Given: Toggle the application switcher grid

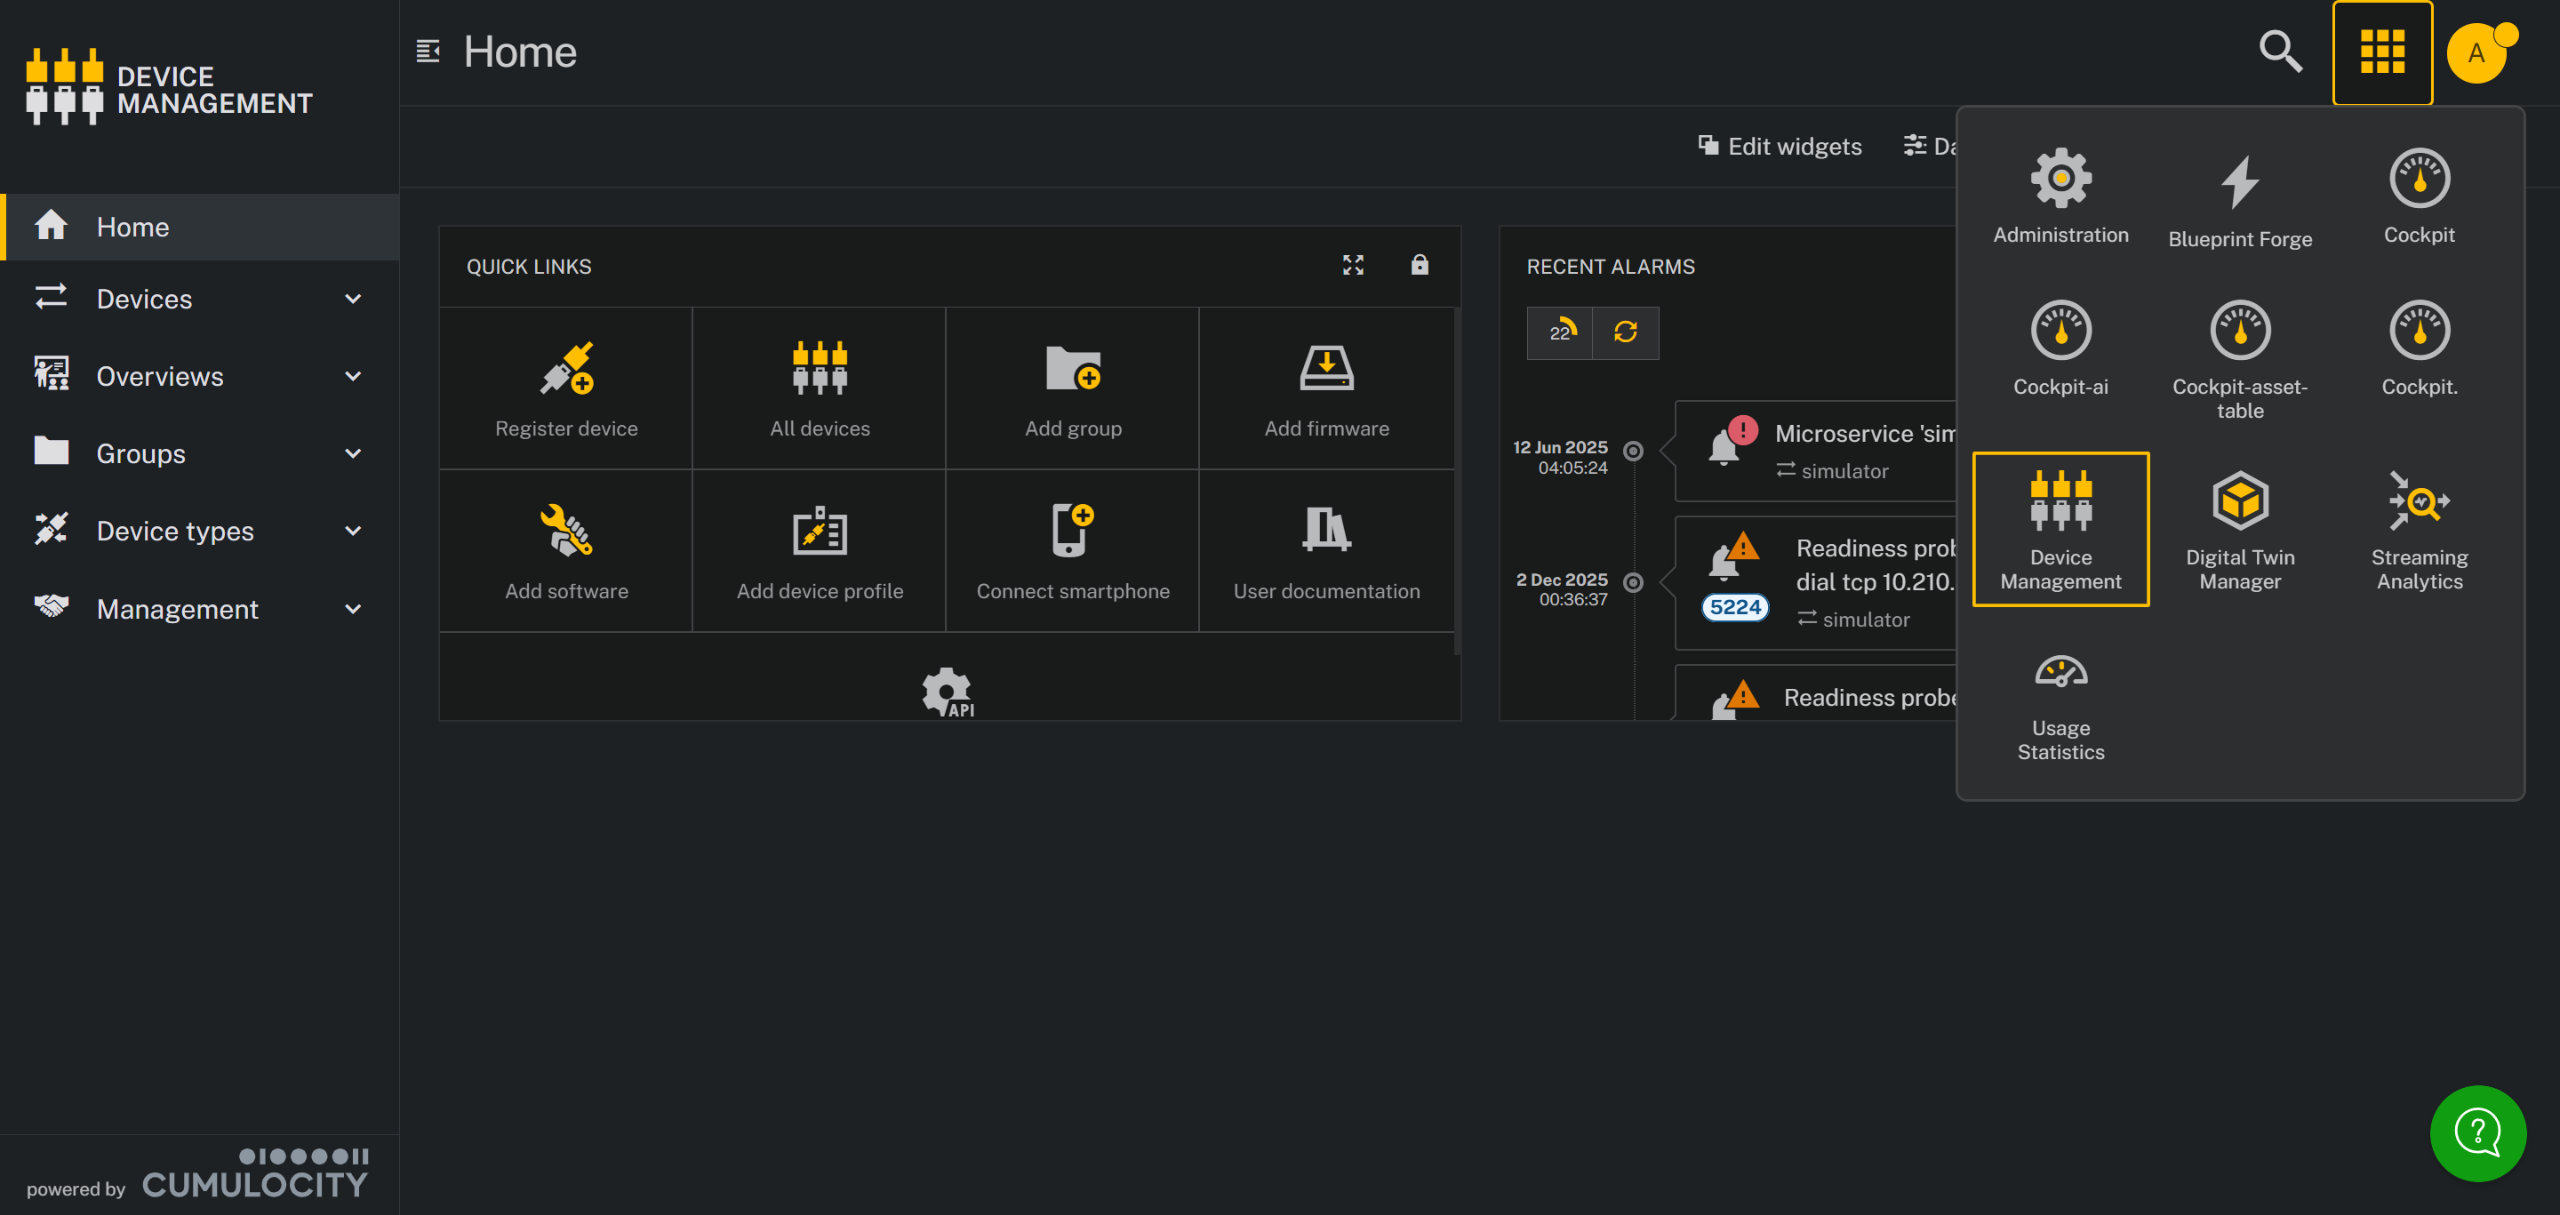Looking at the screenshot, I should (x=2382, y=52).
